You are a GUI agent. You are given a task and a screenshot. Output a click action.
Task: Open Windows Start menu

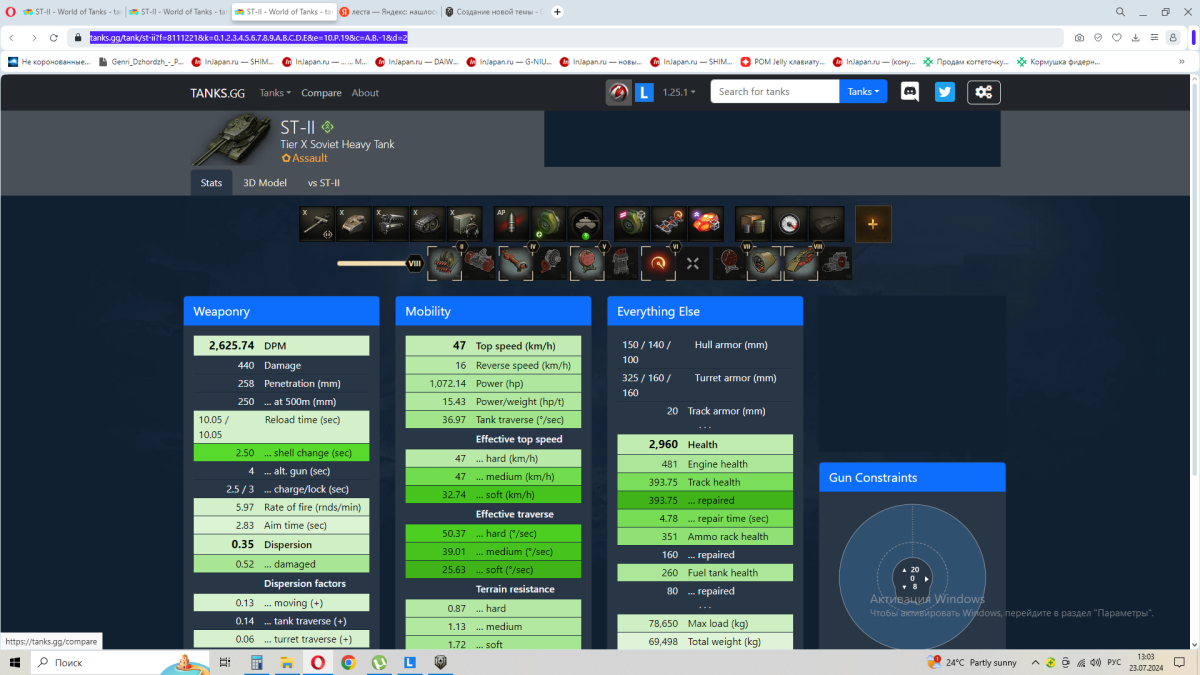pyautogui.click(x=15, y=662)
